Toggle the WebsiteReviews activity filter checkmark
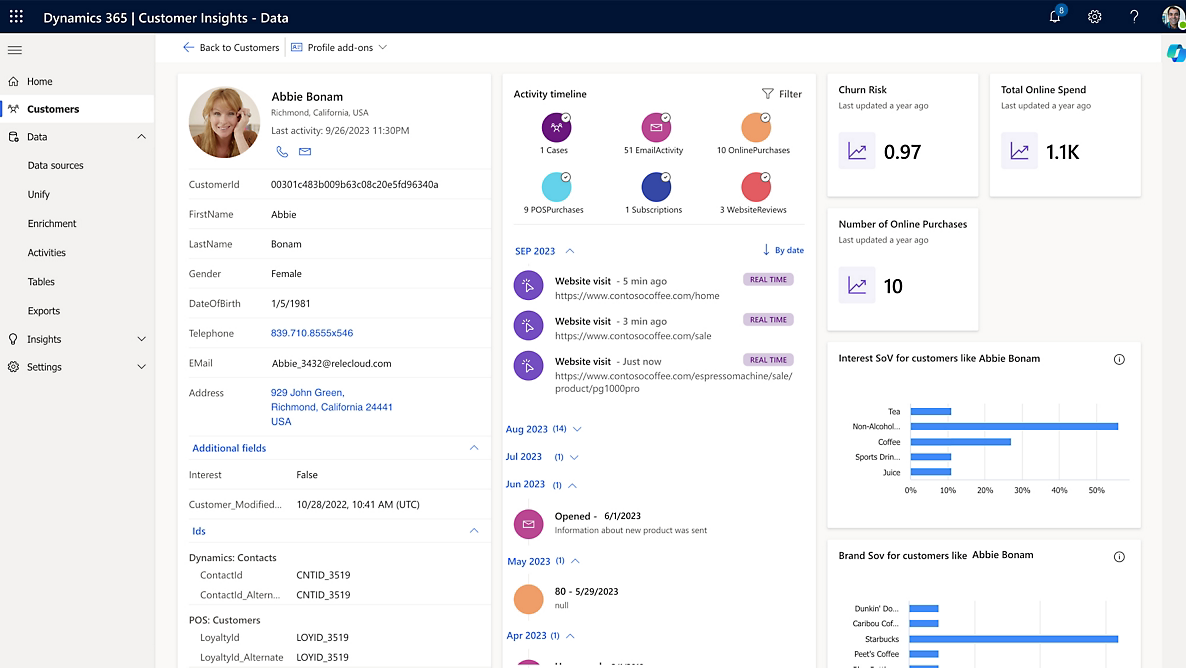Image resolution: width=1186 pixels, height=668 pixels. pyautogui.click(x=763, y=178)
